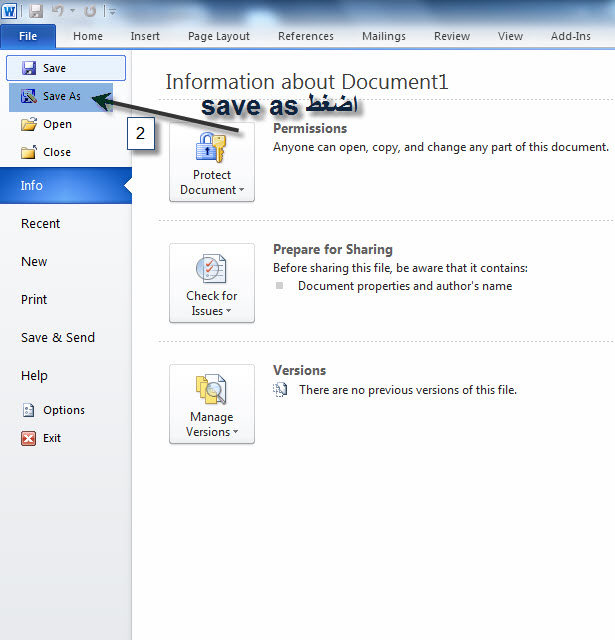Screen dimensions: 615x640
Task: Open the Customize Quick Access Toolbar dropdown
Action: pyautogui.click(x=112, y=11)
